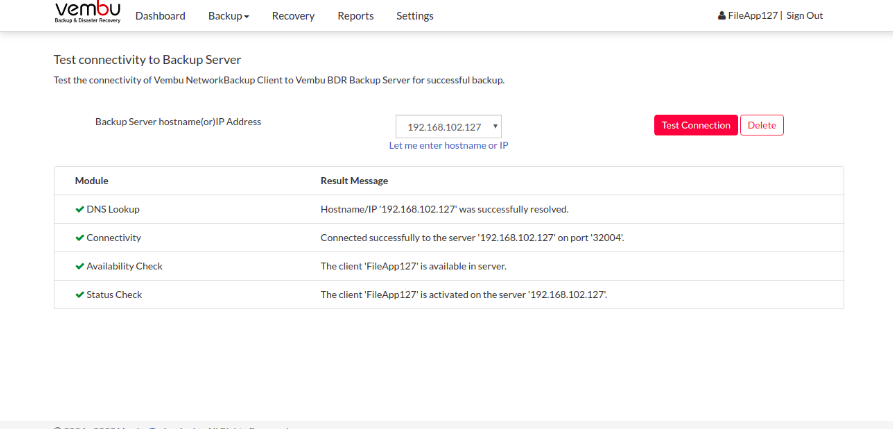Select the Status Check module text

click(x=114, y=295)
